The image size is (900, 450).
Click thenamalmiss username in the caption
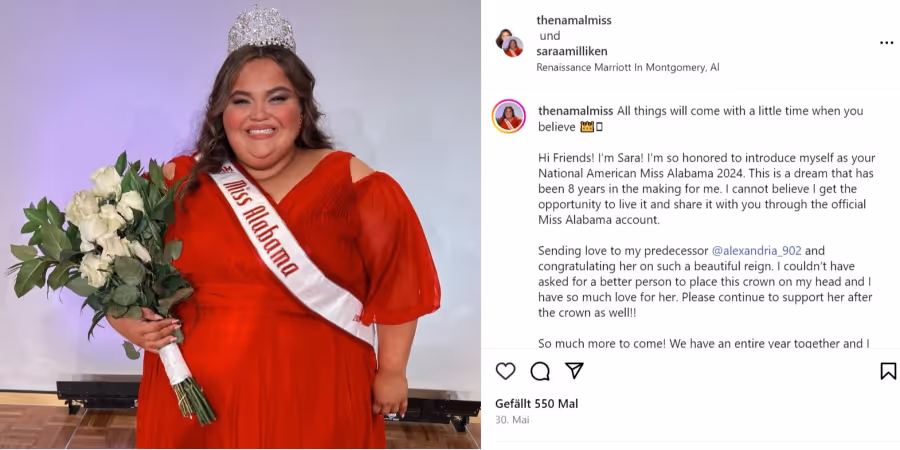click(x=576, y=111)
